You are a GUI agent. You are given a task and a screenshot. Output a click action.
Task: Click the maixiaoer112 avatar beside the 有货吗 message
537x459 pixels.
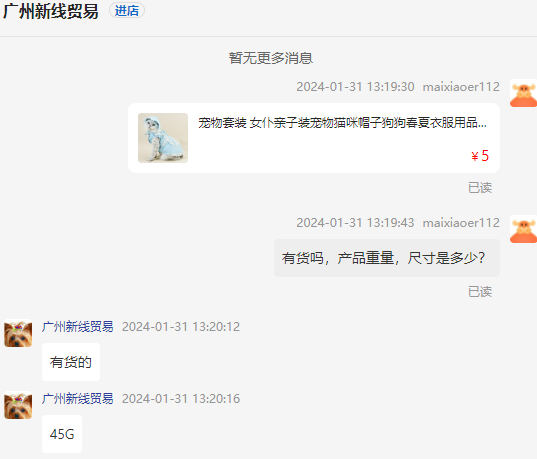(523, 229)
